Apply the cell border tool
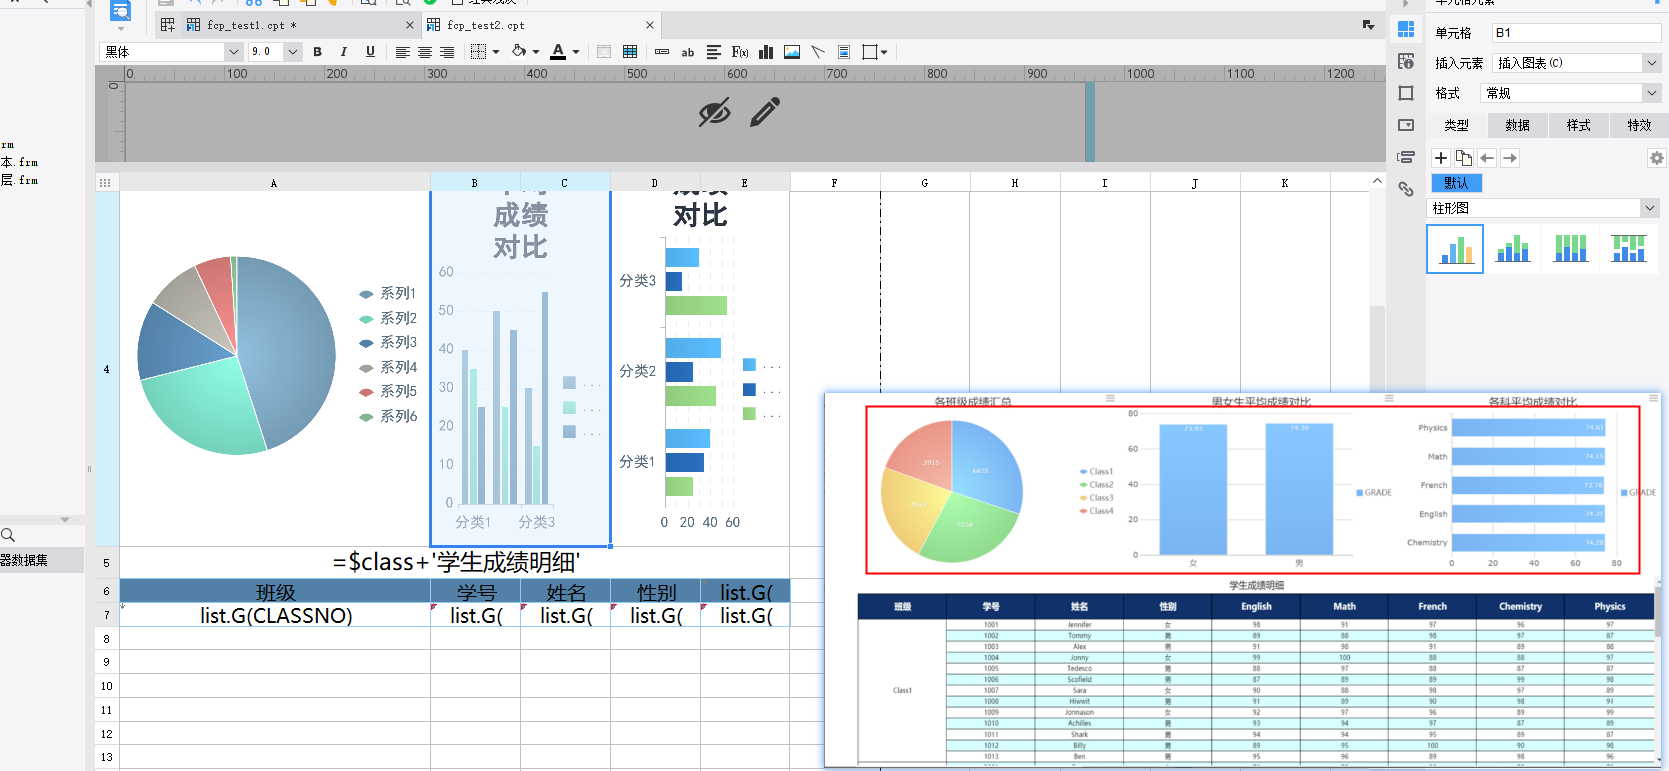1669x771 pixels. click(479, 52)
